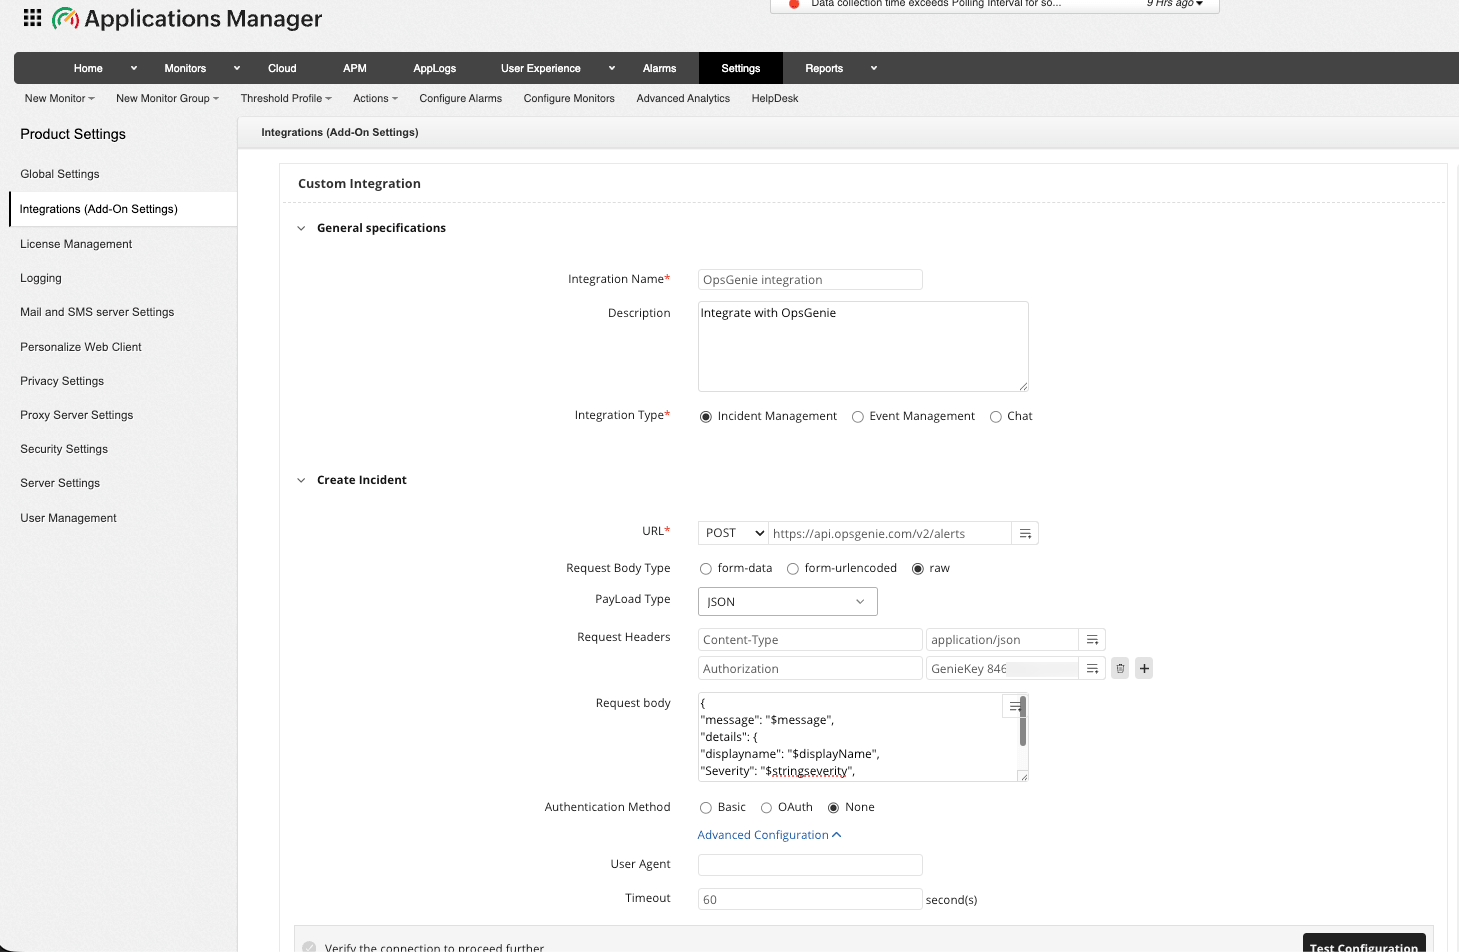The image size is (1459, 952).
Task: Choose raw request body type
Action: [x=918, y=569]
